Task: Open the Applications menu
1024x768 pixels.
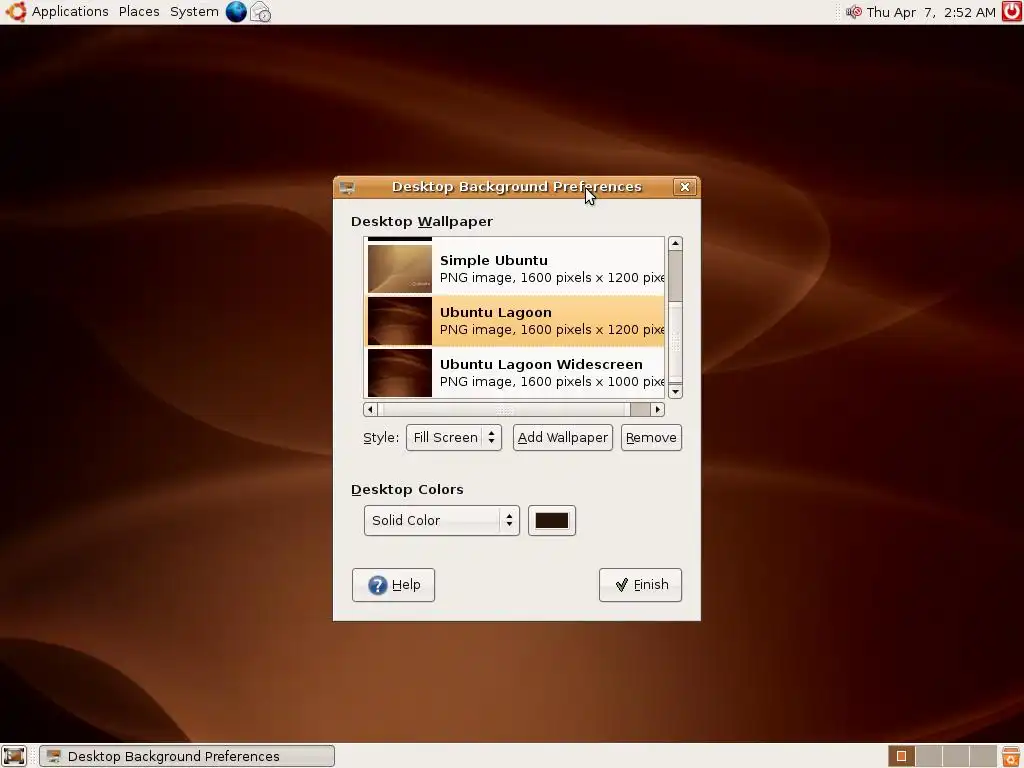Action: (70, 12)
